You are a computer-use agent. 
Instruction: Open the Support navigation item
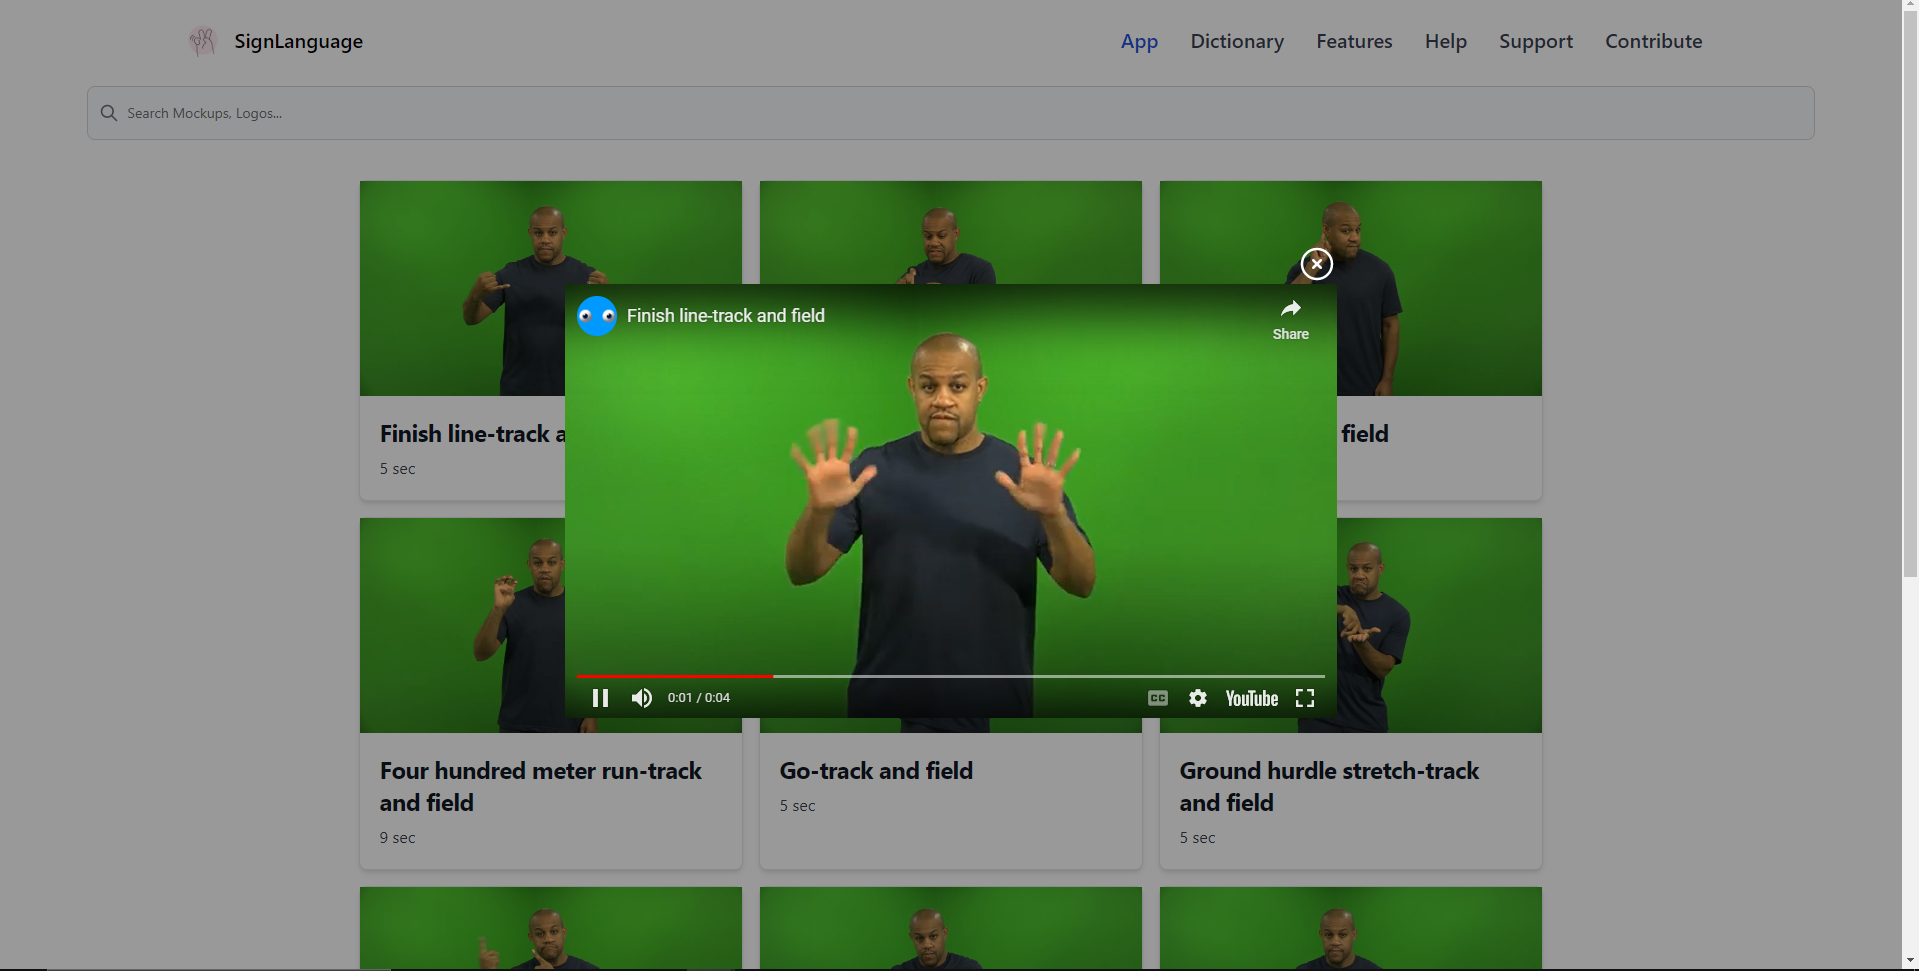[1536, 41]
